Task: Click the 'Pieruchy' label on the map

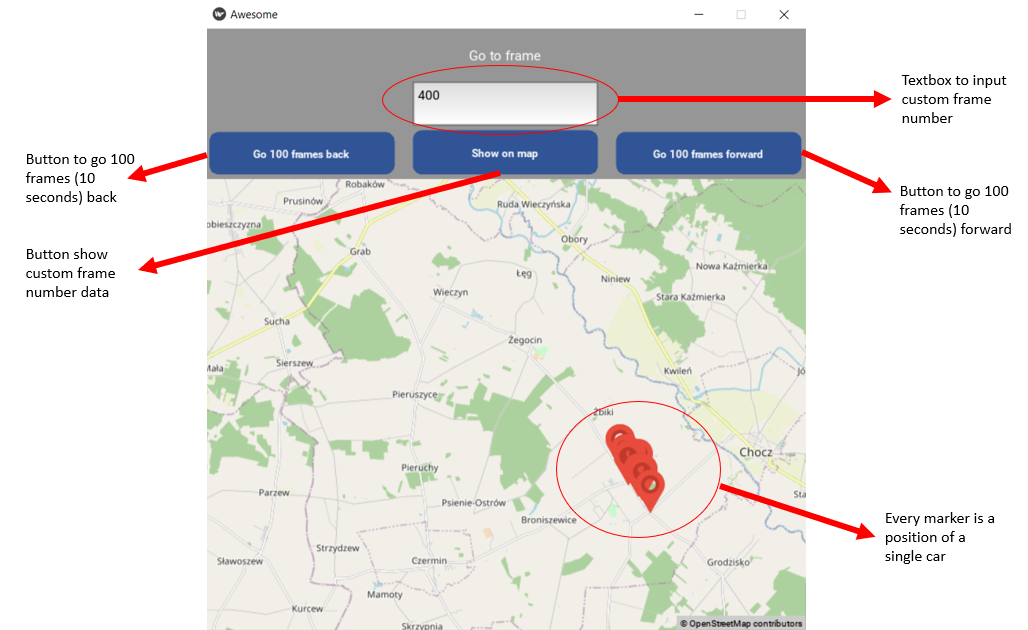Action: point(420,467)
